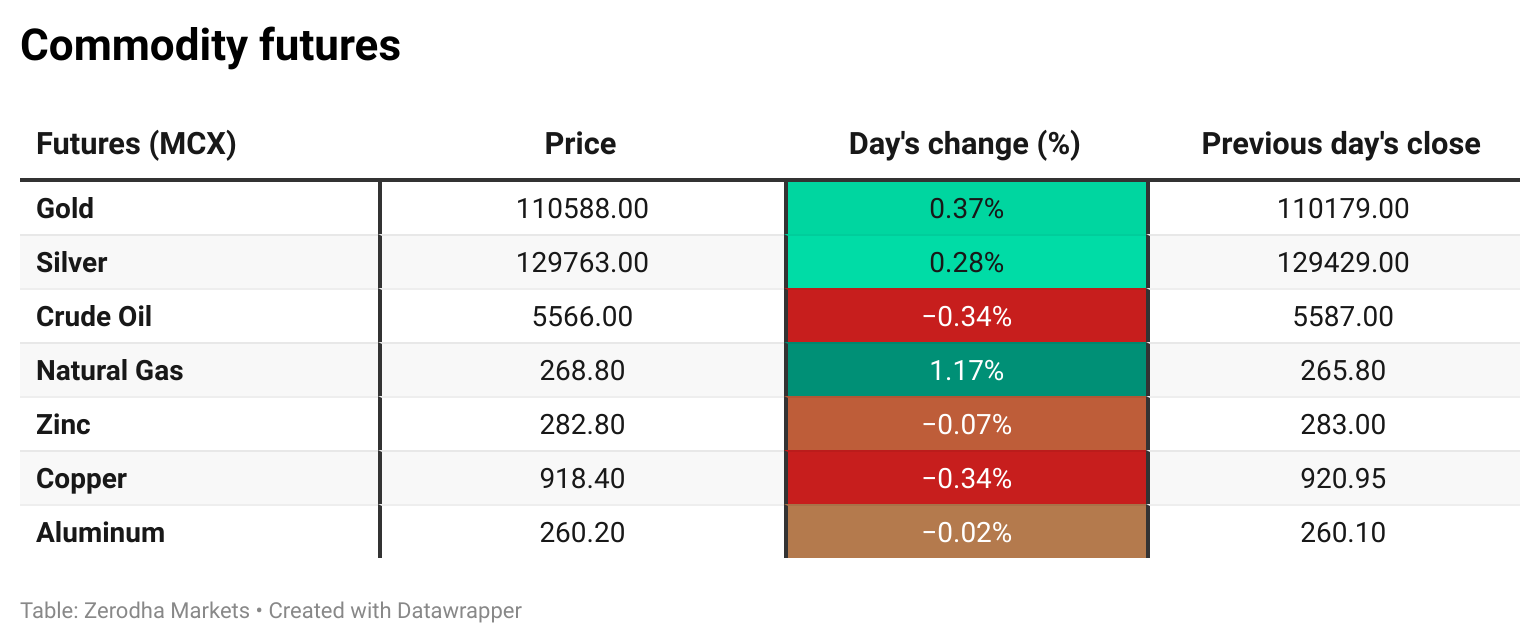Select the Copper row label

click(81, 479)
